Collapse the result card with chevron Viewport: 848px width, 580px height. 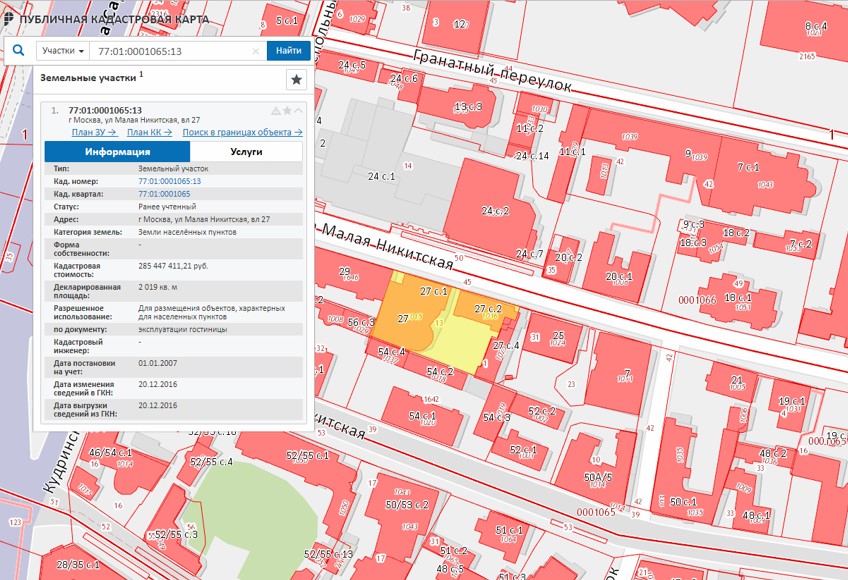298,110
